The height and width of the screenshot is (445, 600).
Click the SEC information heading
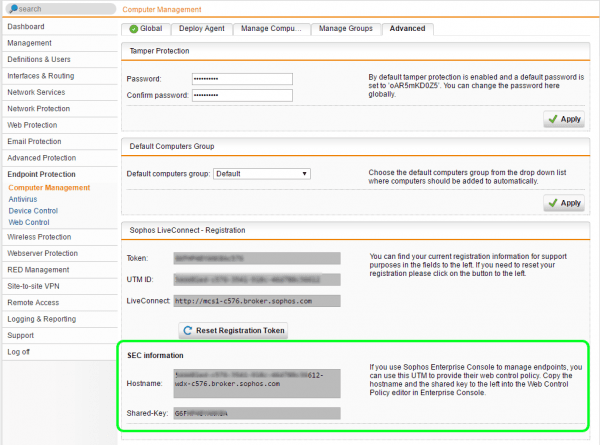click(155, 355)
